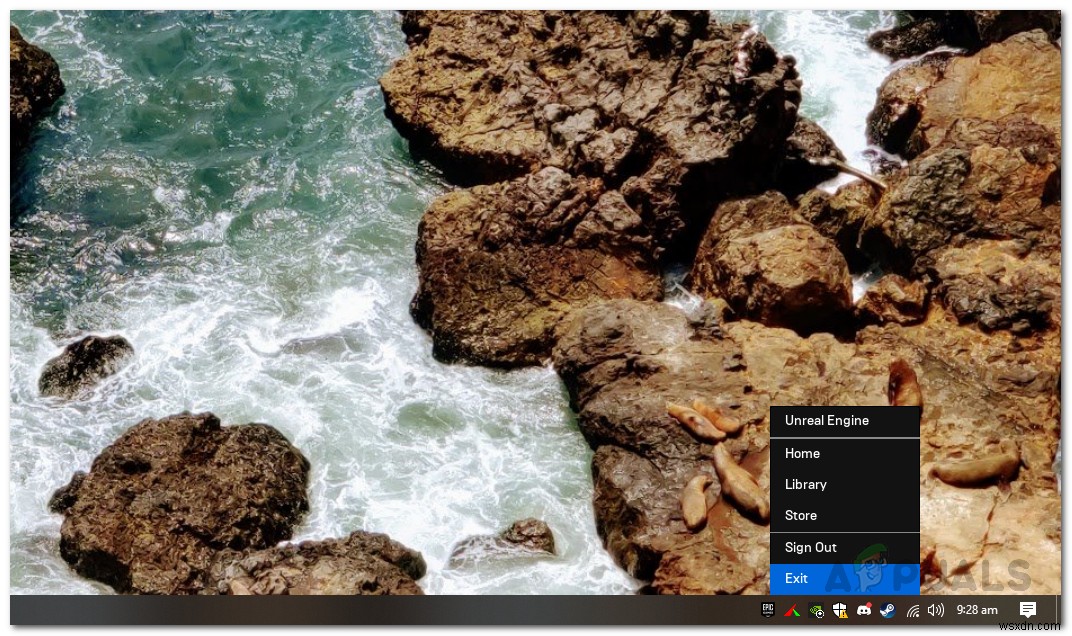Image resolution: width=1072 pixels, height=636 pixels.
Task: Open the Steam tray icon
Action: pos(887,610)
